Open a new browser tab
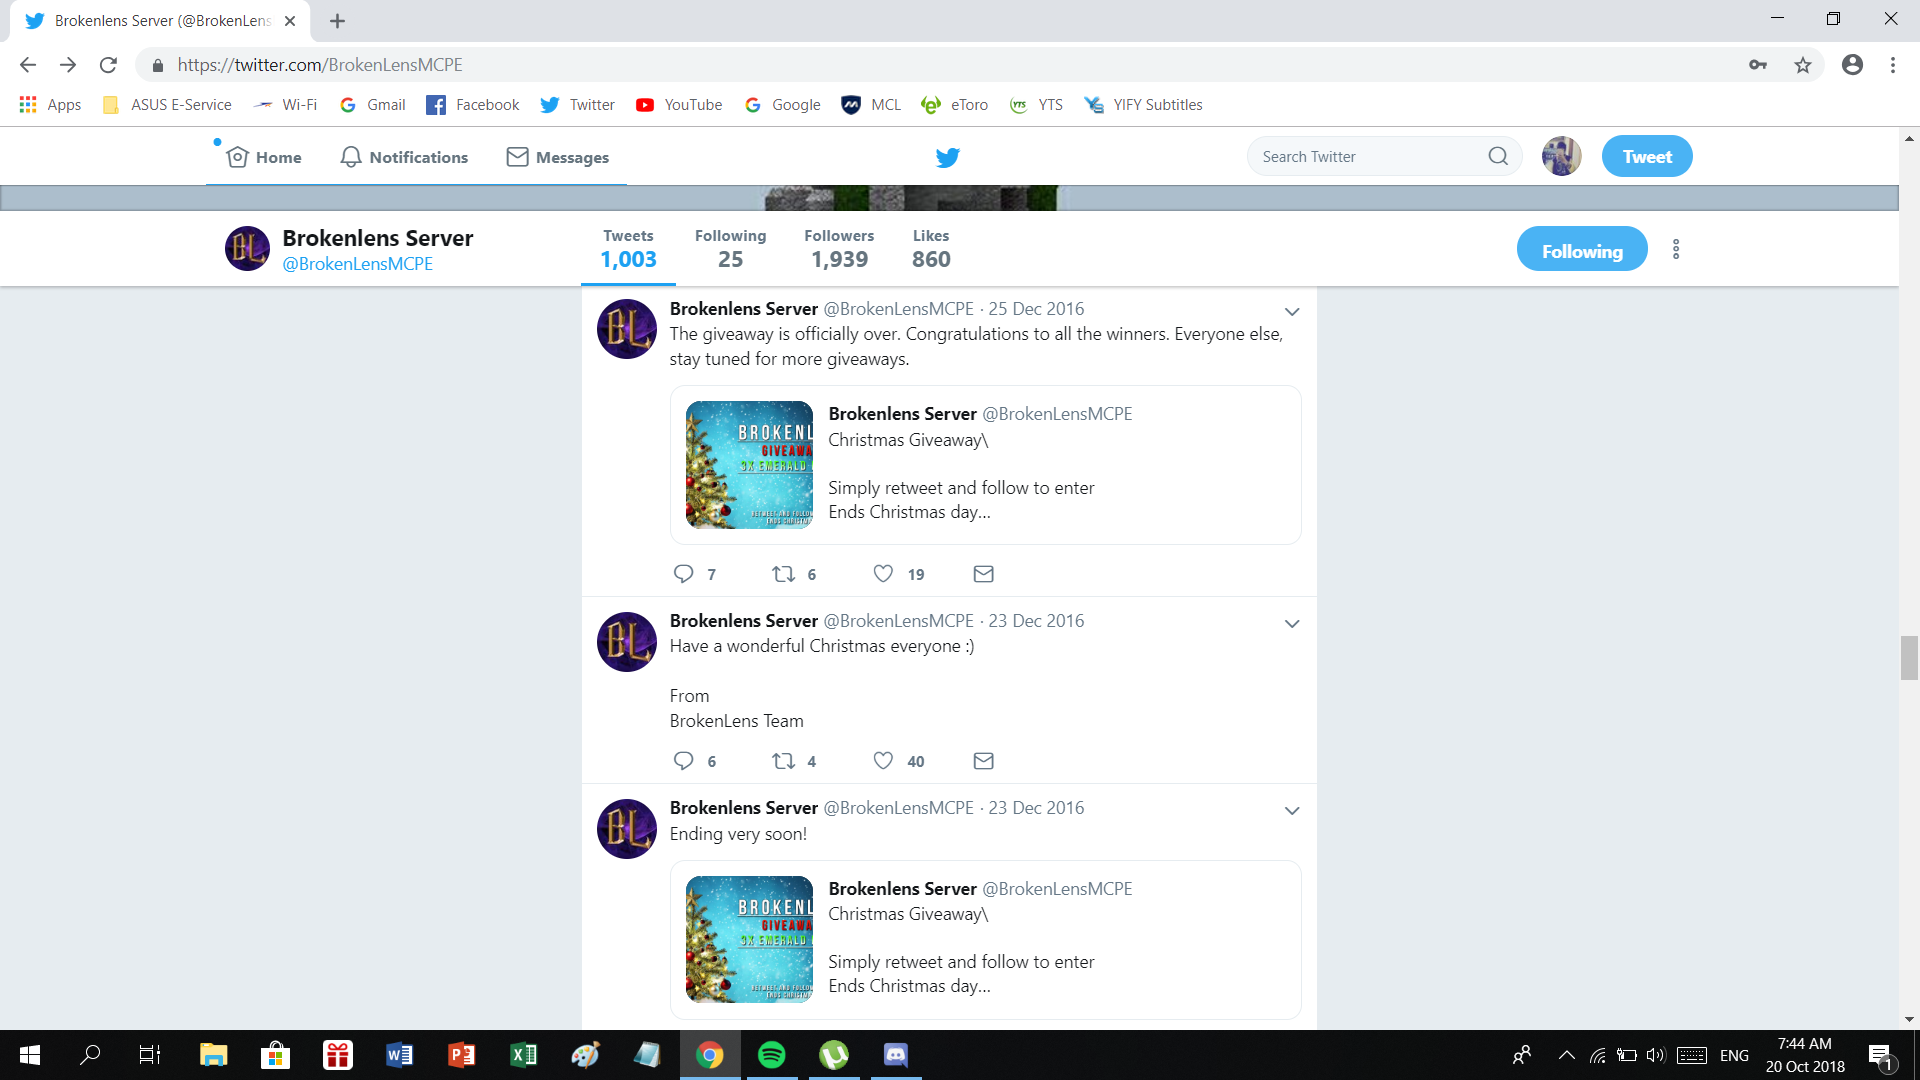The width and height of the screenshot is (1920, 1080). [337, 21]
